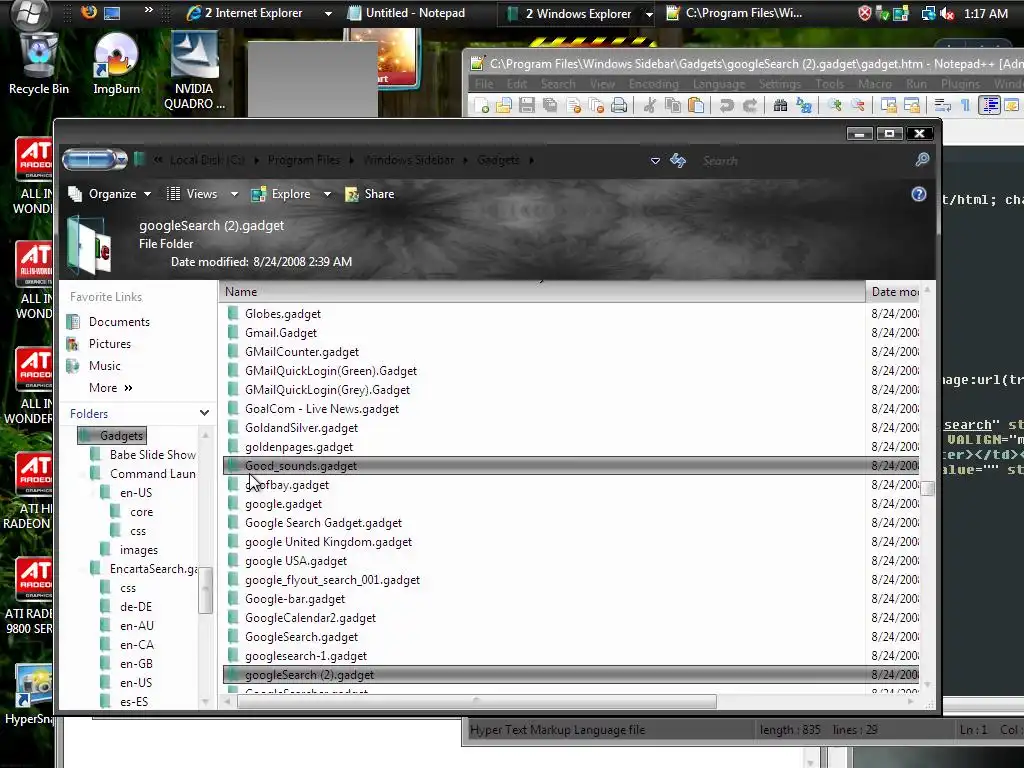Click Share button in Explorer toolbar
This screenshot has width=1024, height=768.
pos(370,194)
